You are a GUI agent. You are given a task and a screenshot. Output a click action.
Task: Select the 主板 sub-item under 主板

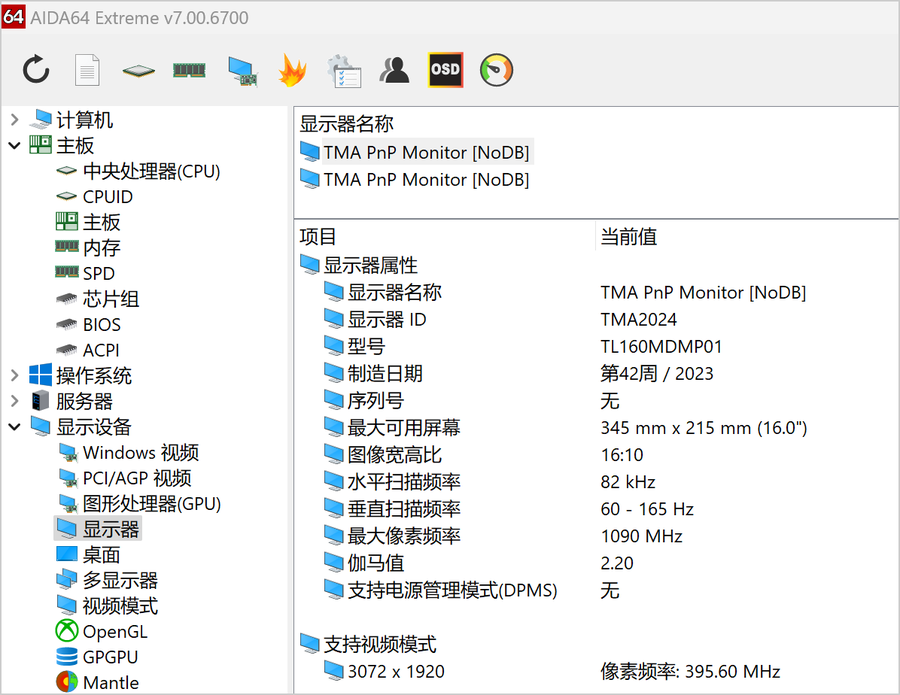pos(101,222)
